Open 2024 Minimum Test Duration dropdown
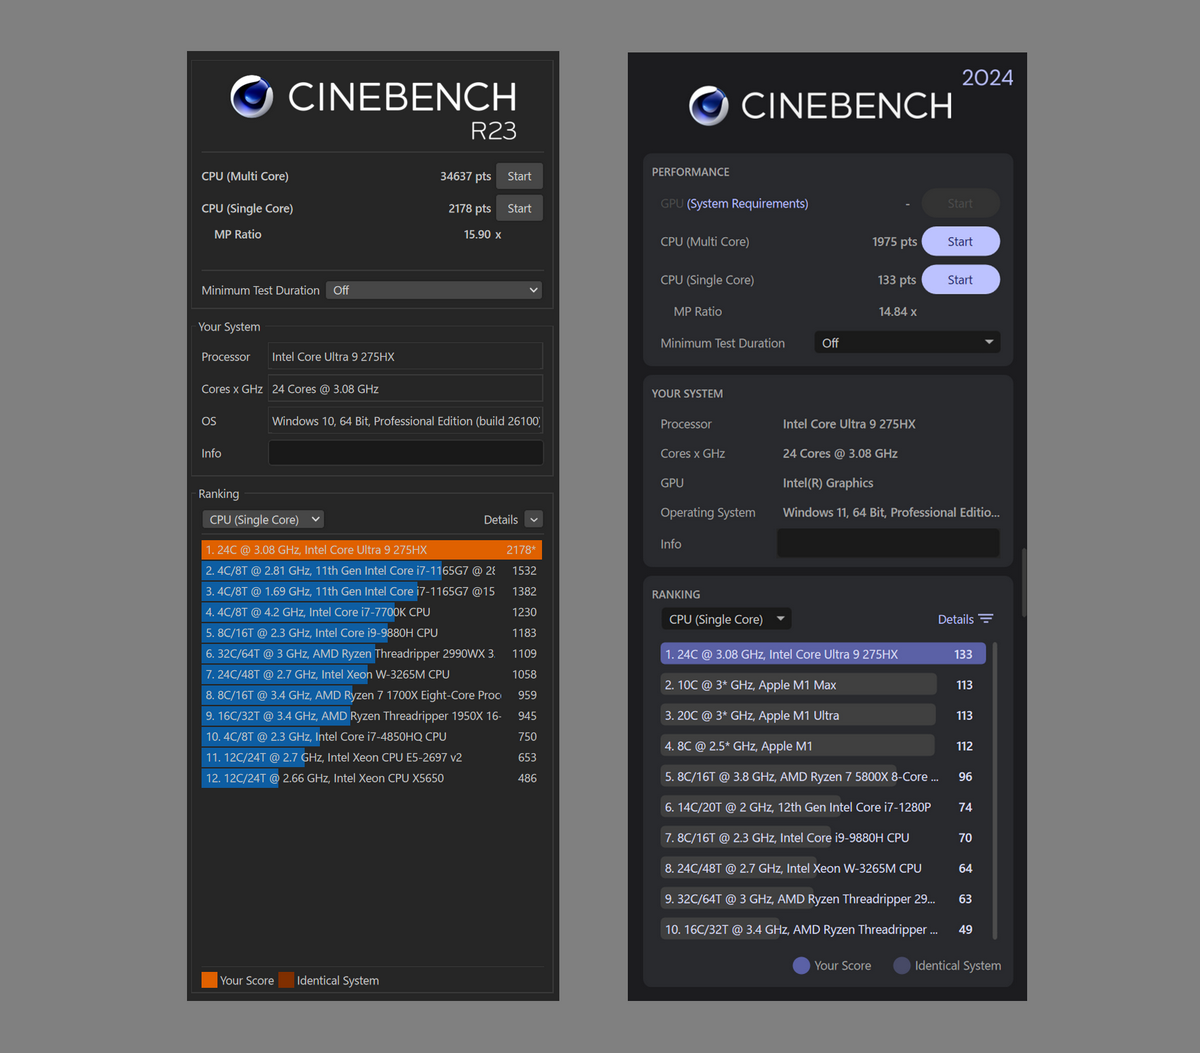Screen dimensions: 1200x1053 [907, 343]
